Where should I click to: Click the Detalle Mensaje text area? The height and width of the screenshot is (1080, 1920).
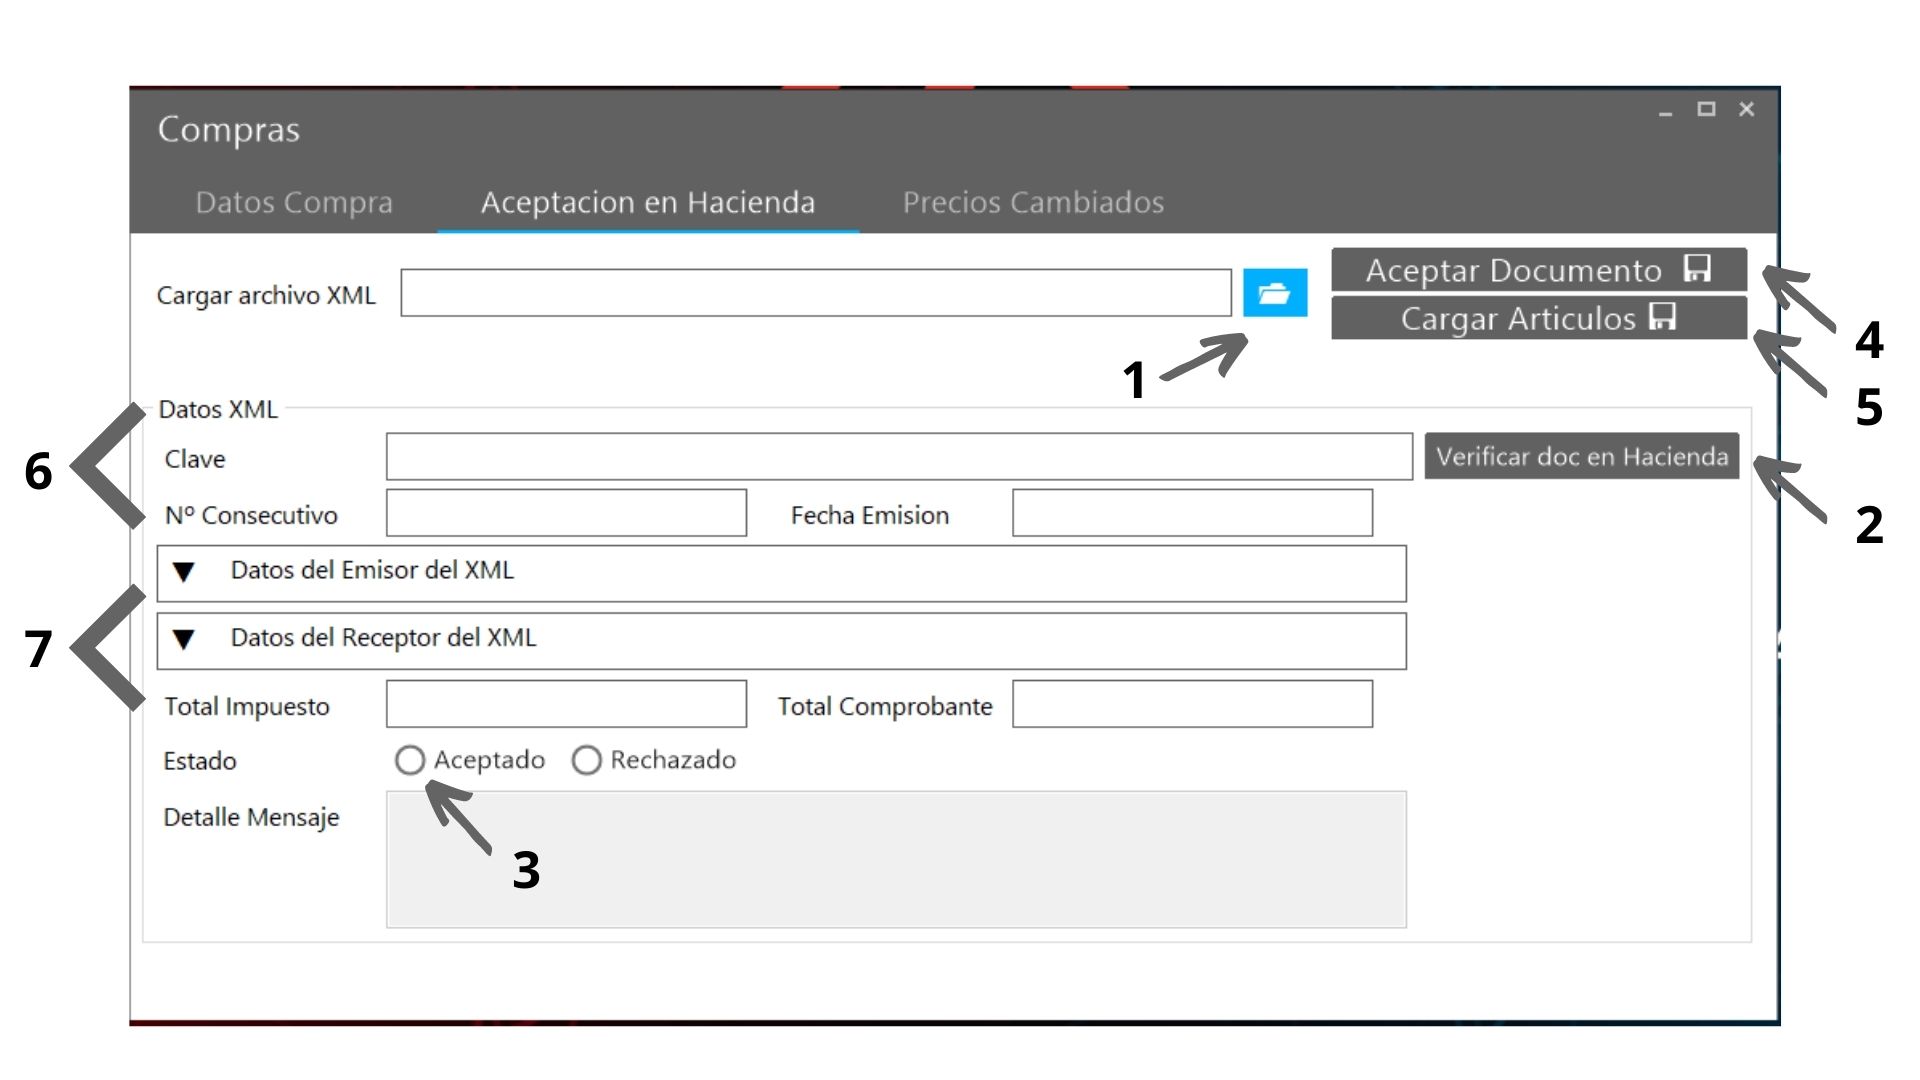click(x=896, y=859)
